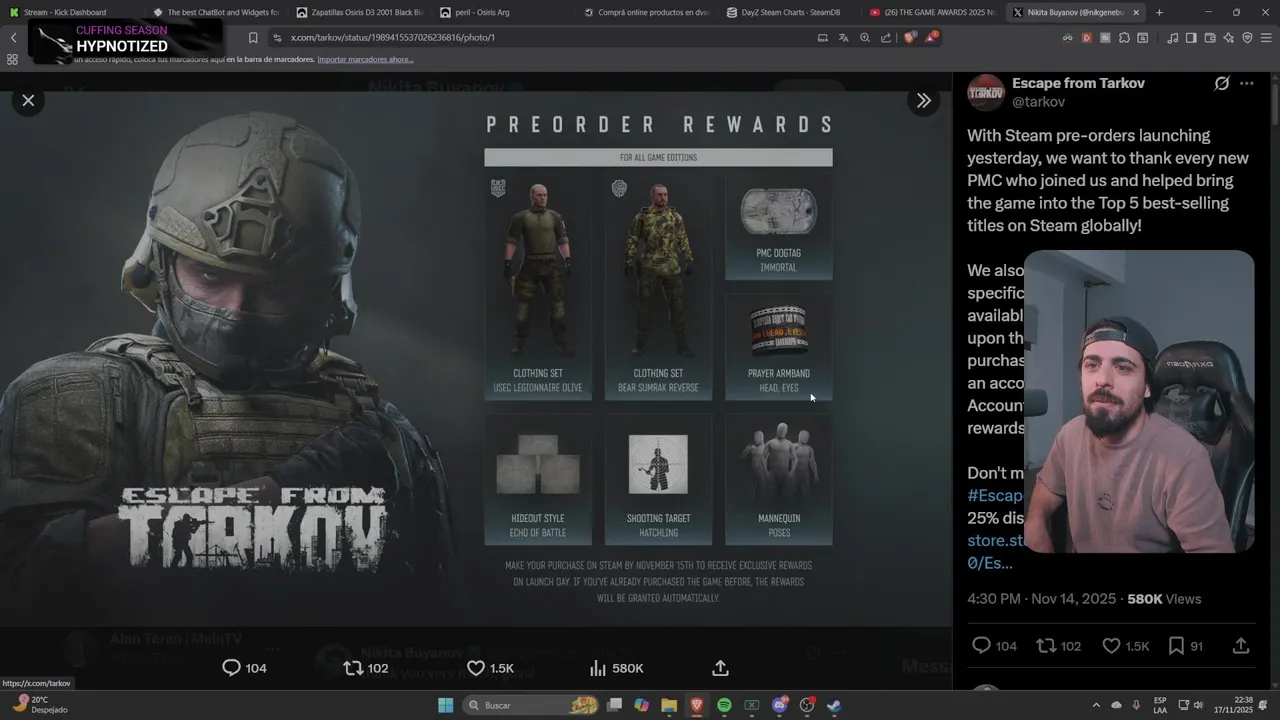Viewport: 1280px width, 720px height.
Task: Click the share page icon in address bar
Action: [886, 38]
